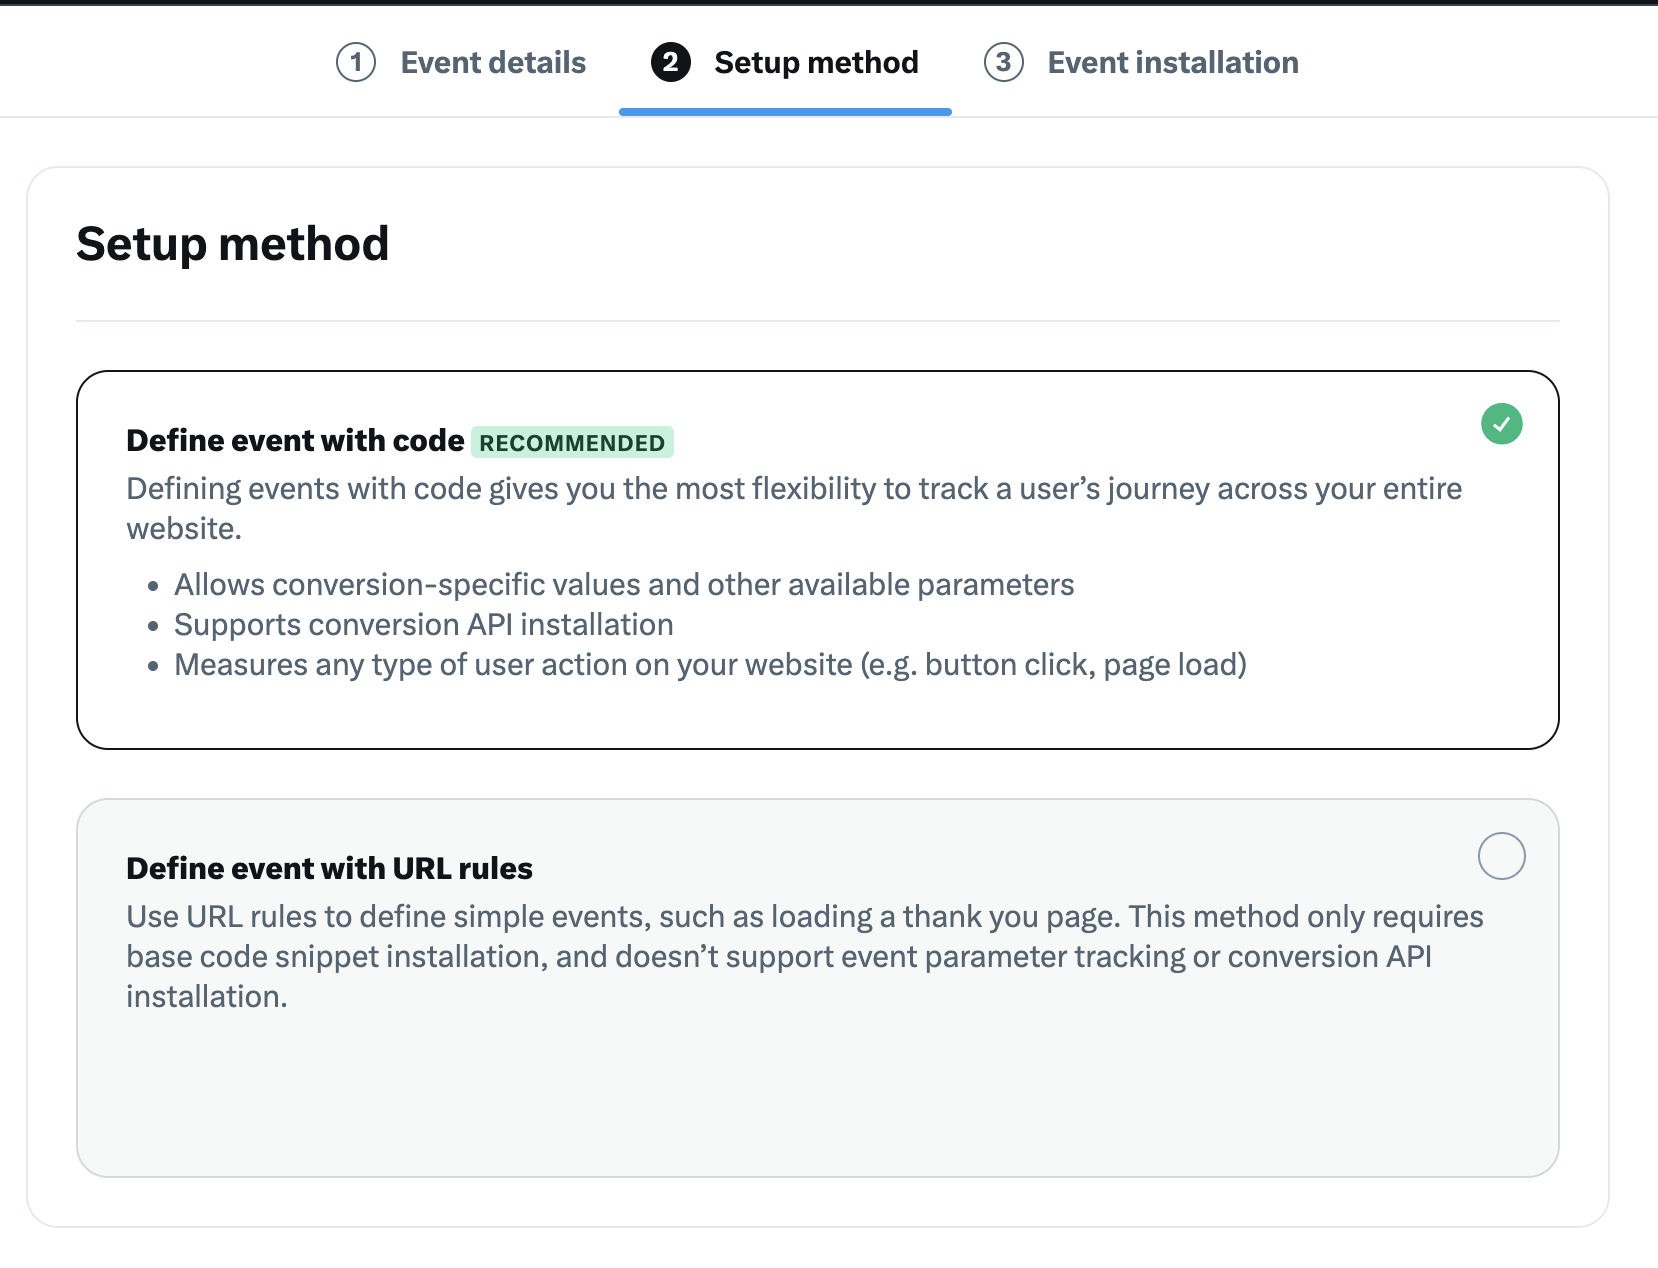The image size is (1658, 1268).
Task: Click the step 1 circle icon
Action: tap(355, 62)
